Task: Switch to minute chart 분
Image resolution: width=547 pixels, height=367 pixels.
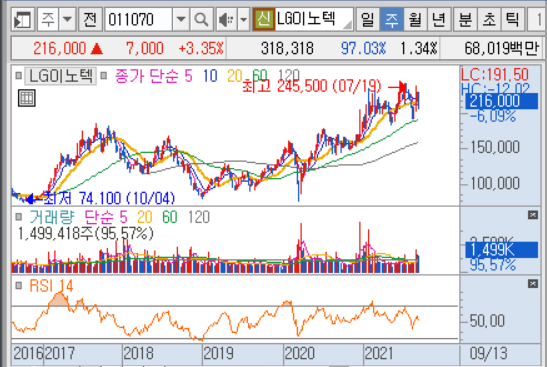Action: pos(466,20)
